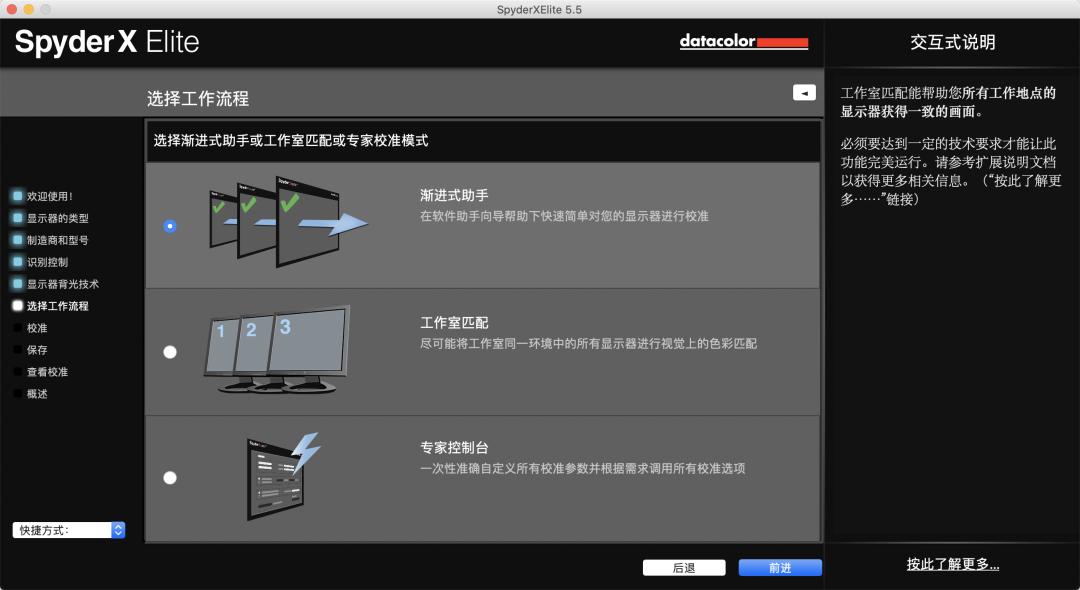
Task: Open the 按此了解更多 link
Action: [953, 565]
